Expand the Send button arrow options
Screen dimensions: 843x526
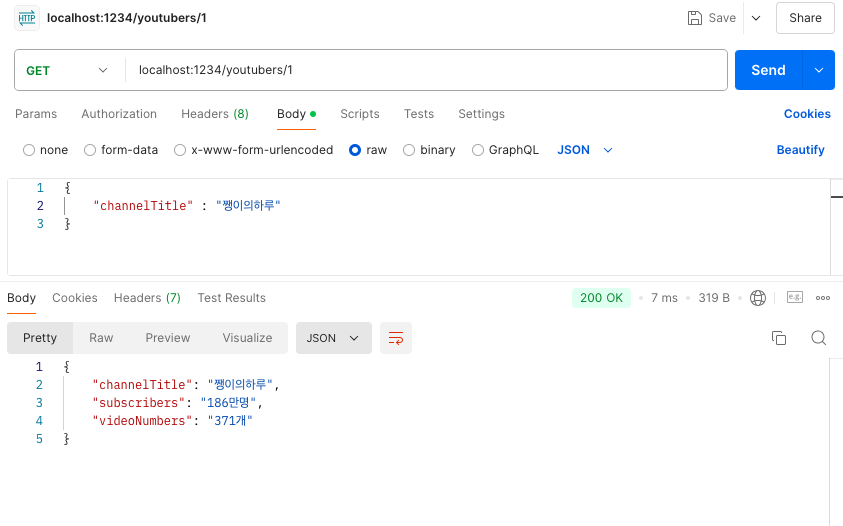(818, 70)
